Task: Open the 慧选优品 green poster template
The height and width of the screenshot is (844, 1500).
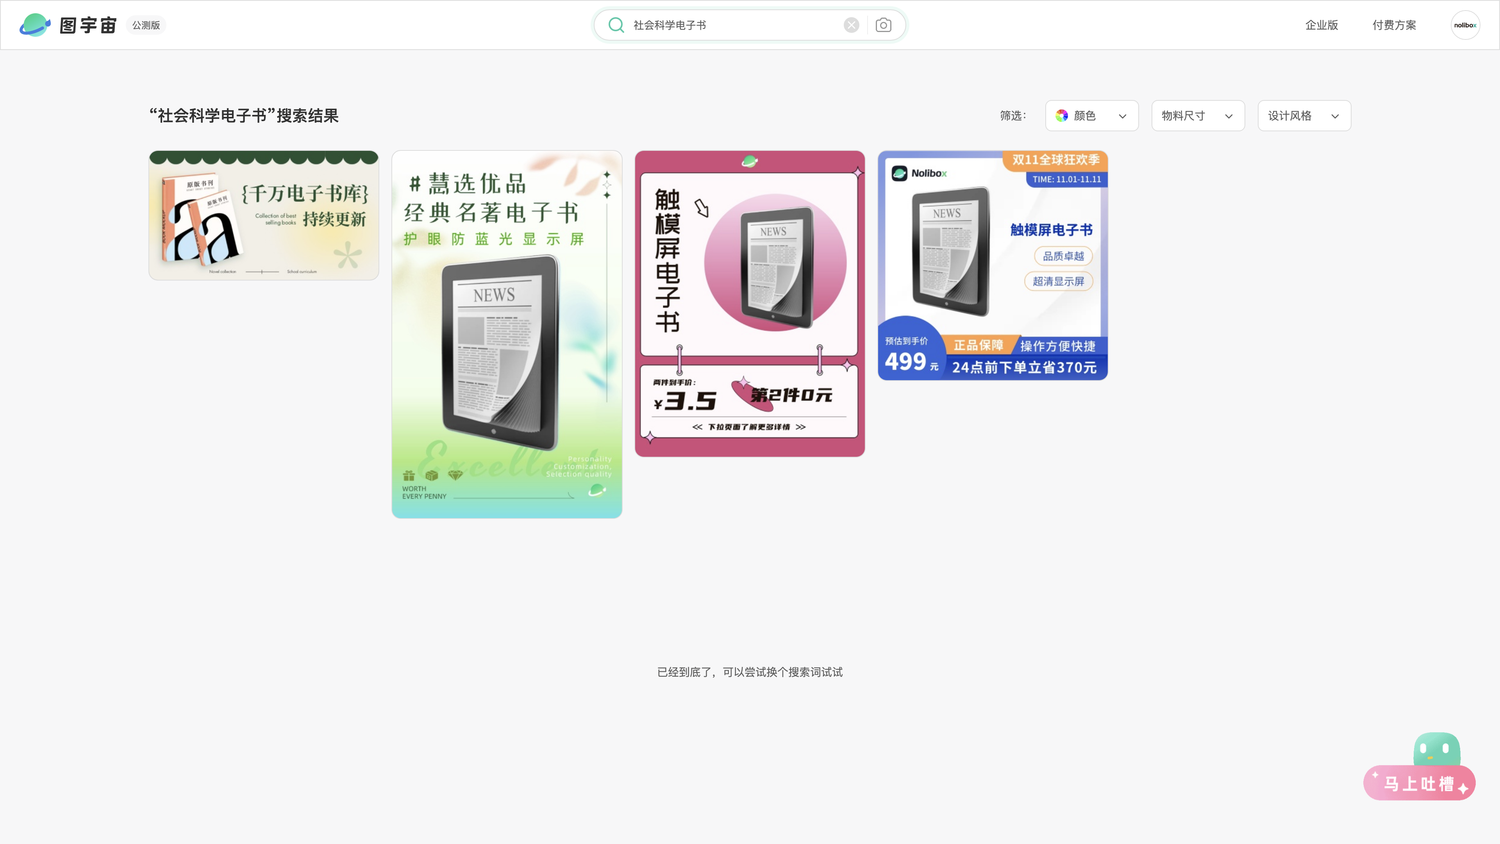Action: [507, 334]
